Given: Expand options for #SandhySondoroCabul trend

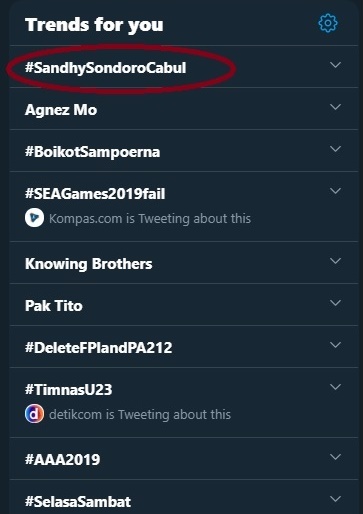Looking at the screenshot, I should 335,65.
